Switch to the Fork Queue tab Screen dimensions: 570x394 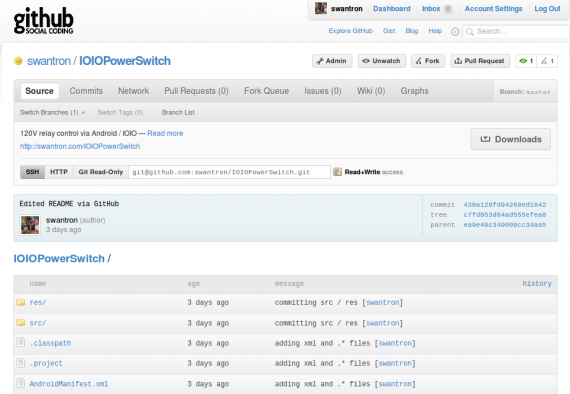pyautogui.click(x=266, y=91)
